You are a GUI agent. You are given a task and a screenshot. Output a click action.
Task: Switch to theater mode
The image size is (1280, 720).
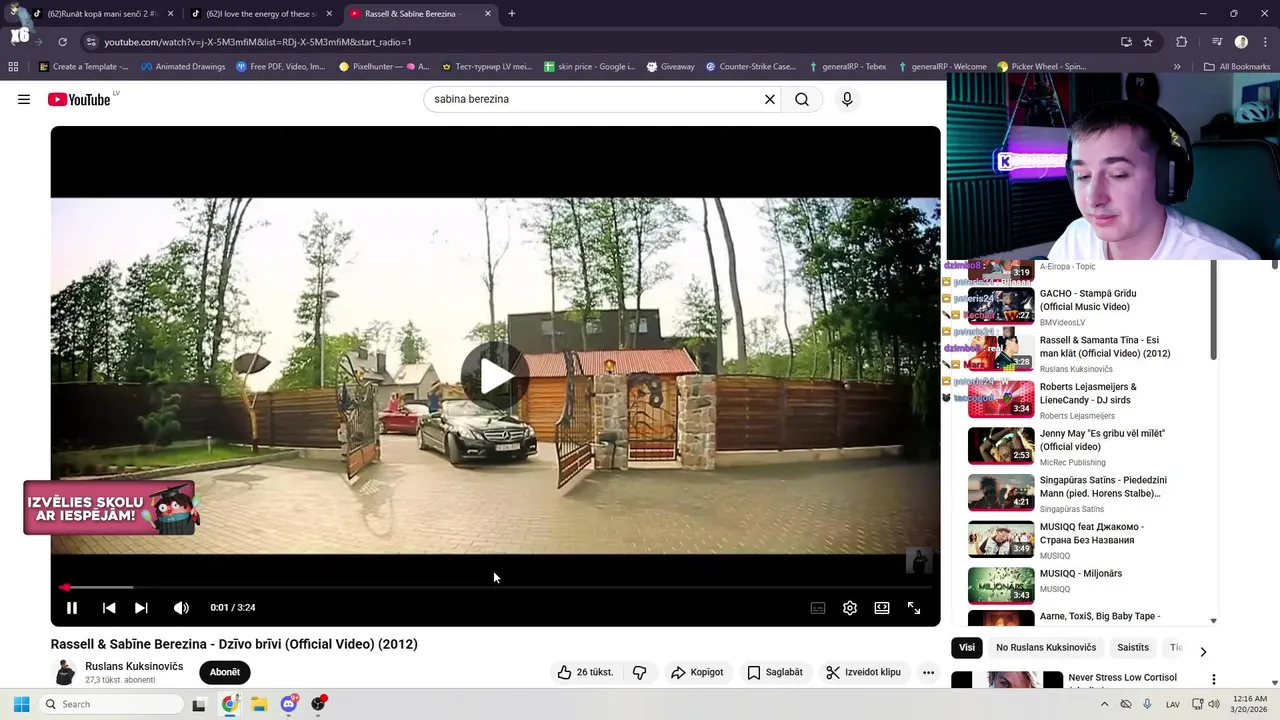coord(882,607)
